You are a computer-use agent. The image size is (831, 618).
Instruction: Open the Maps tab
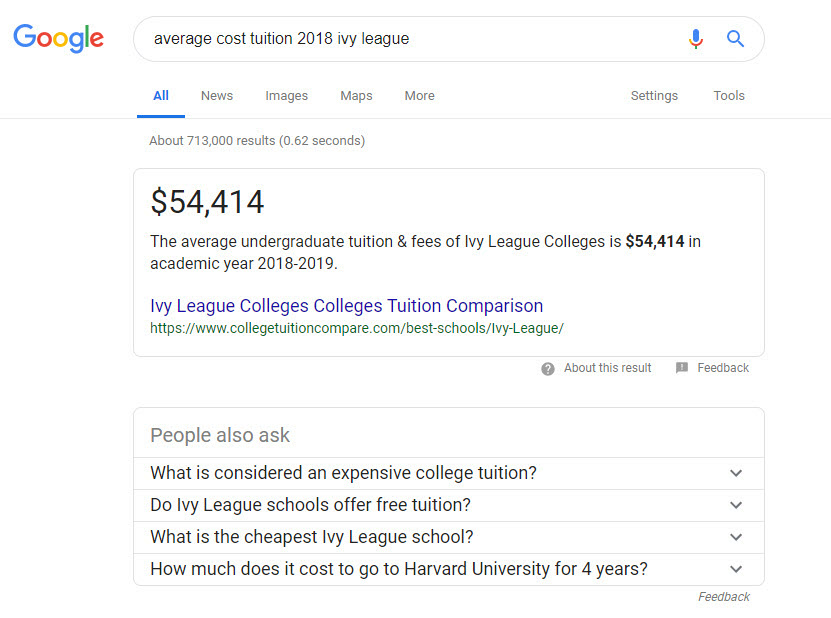pyautogui.click(x=356, y=96)
